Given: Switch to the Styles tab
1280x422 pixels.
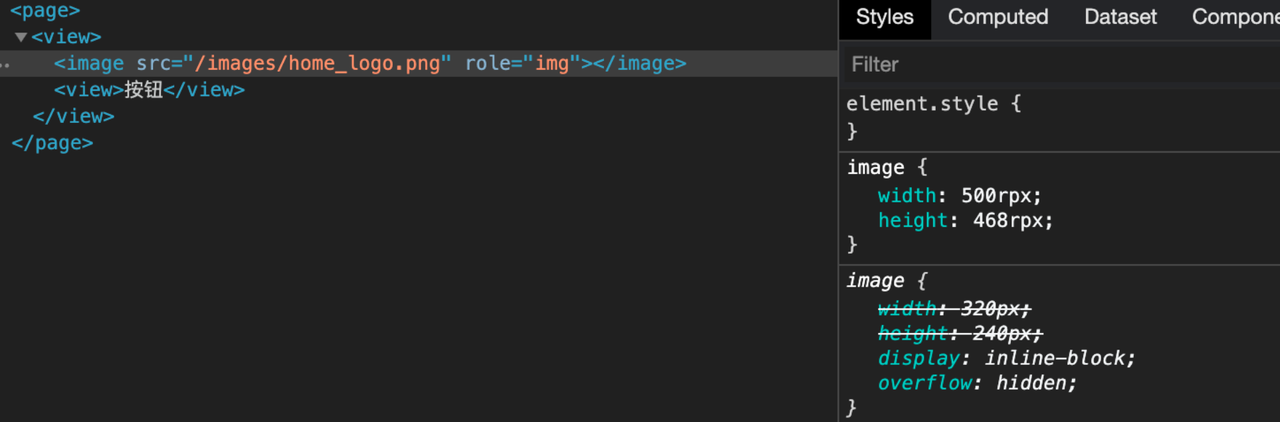Looking at the screenshot, I should (885, 17).
